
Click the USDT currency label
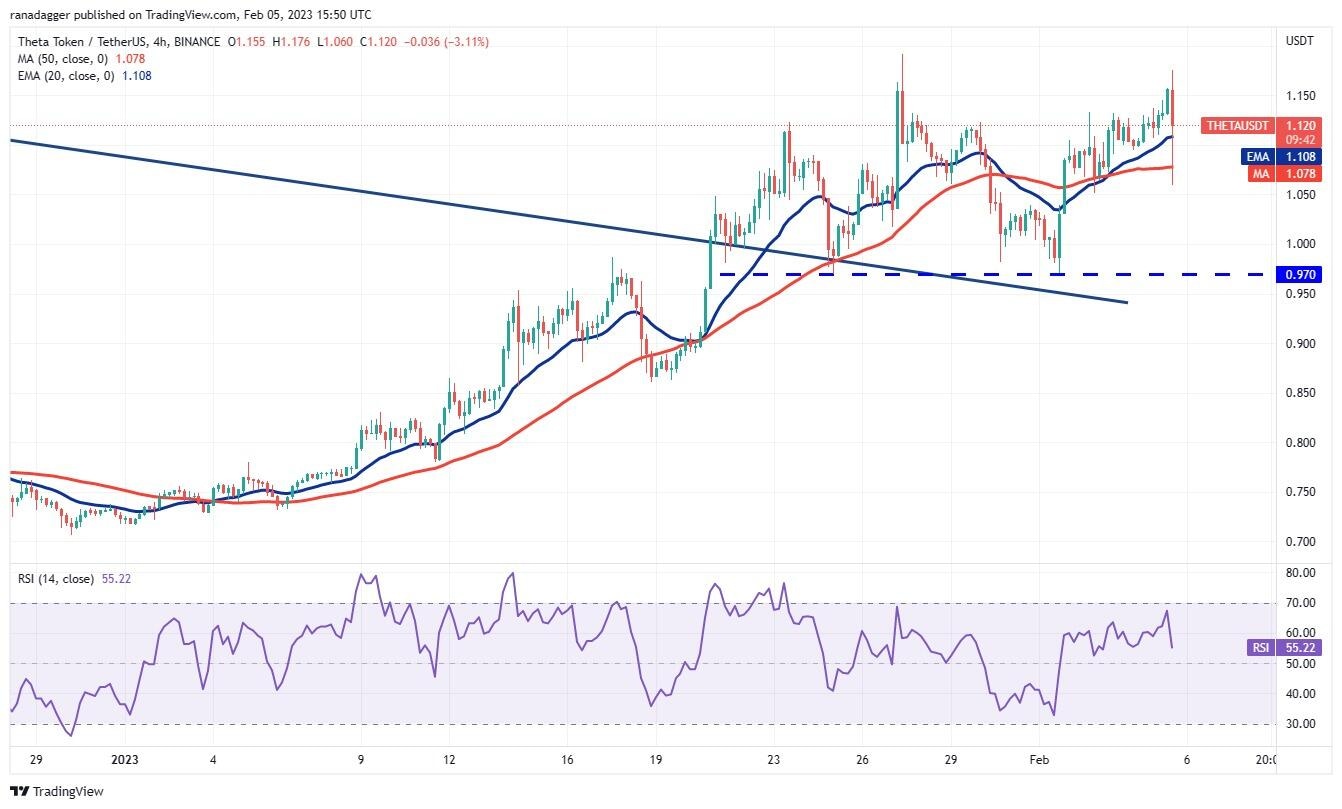(x=1299, y=41)
